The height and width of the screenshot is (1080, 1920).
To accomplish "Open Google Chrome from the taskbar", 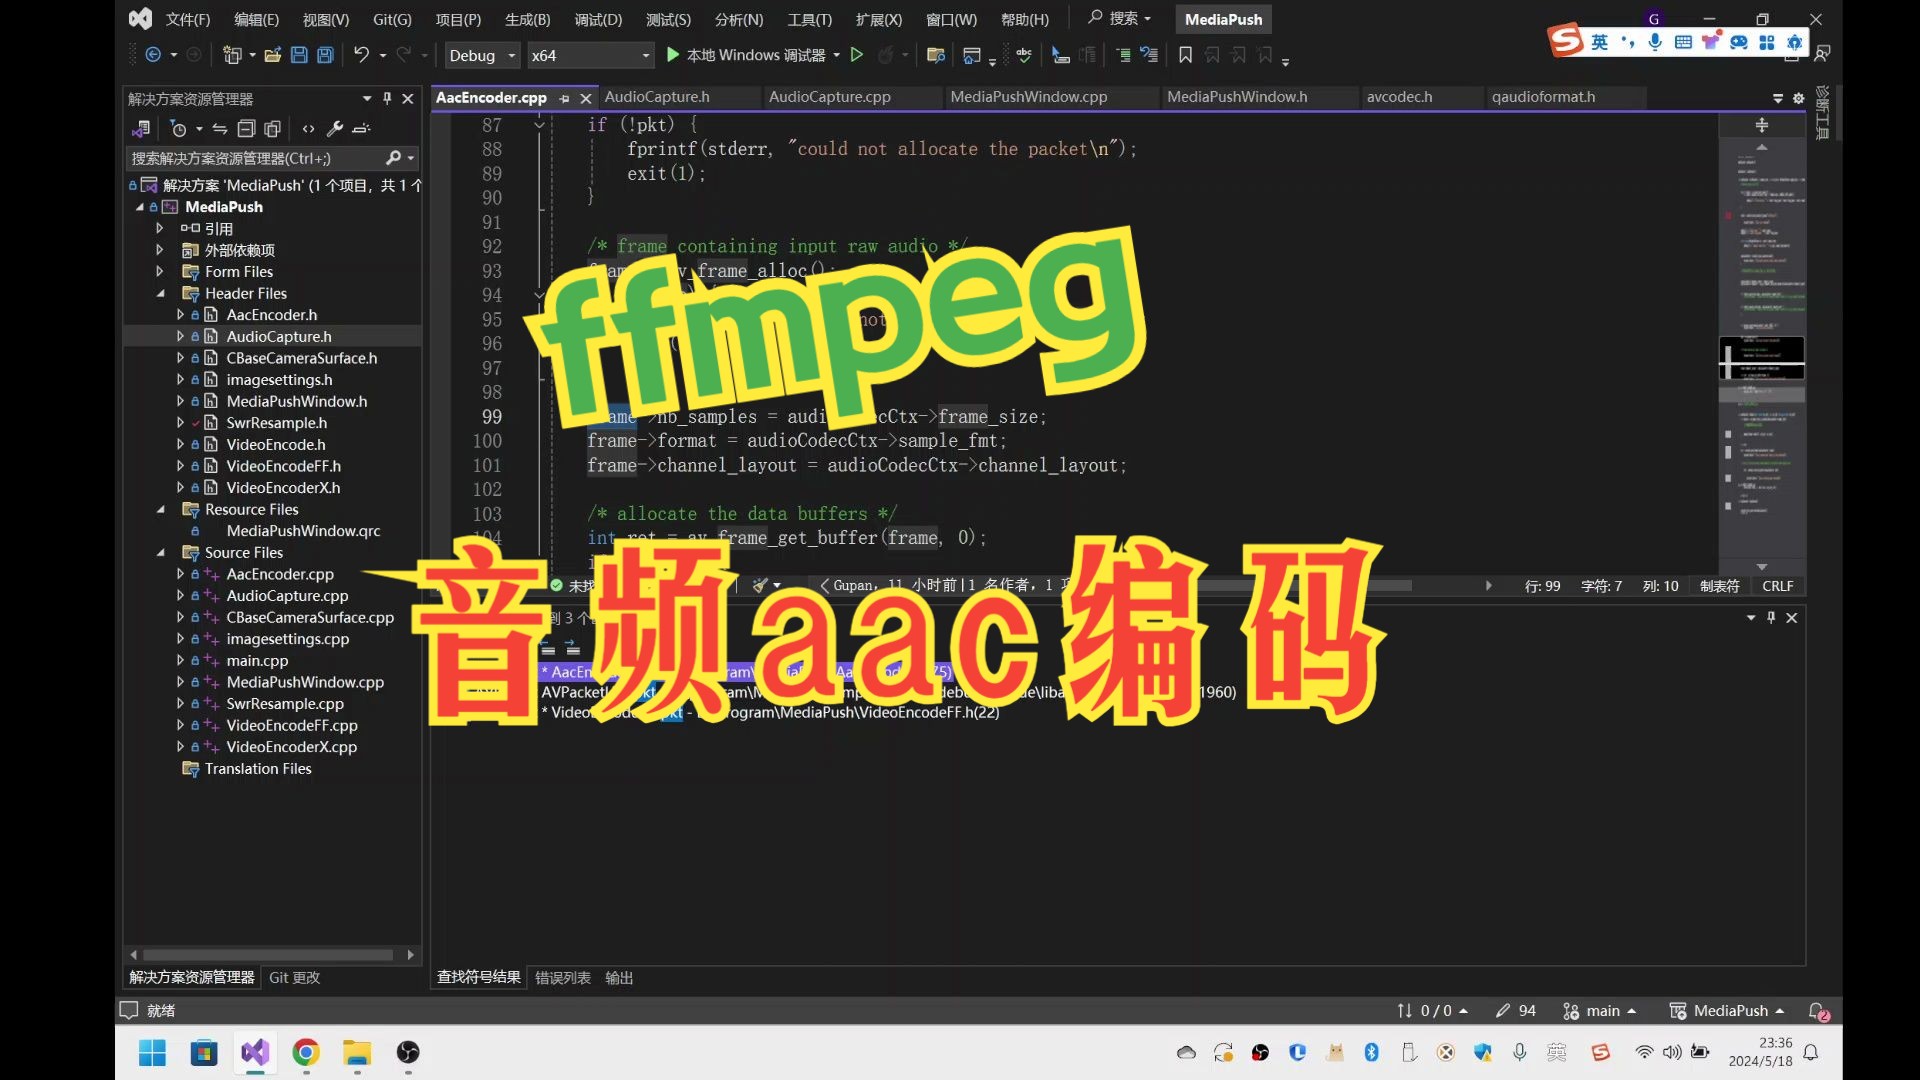I will (306, 1052).
